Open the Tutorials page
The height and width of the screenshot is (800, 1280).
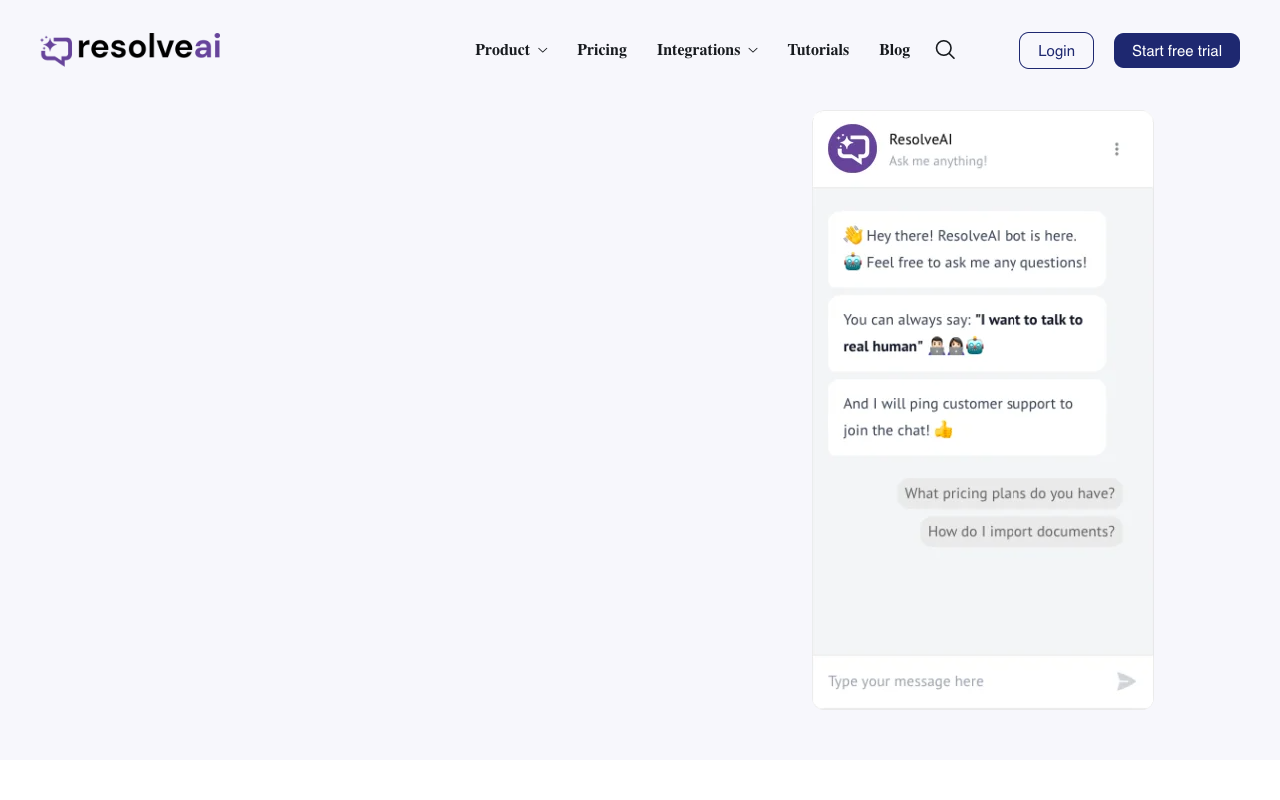coord(818,50)
